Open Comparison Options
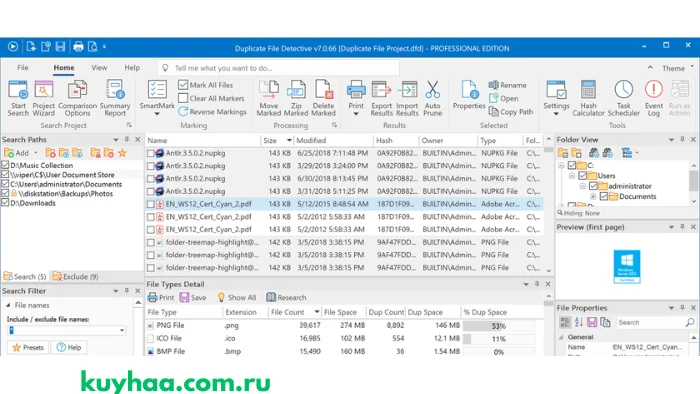 click(77, 98)
